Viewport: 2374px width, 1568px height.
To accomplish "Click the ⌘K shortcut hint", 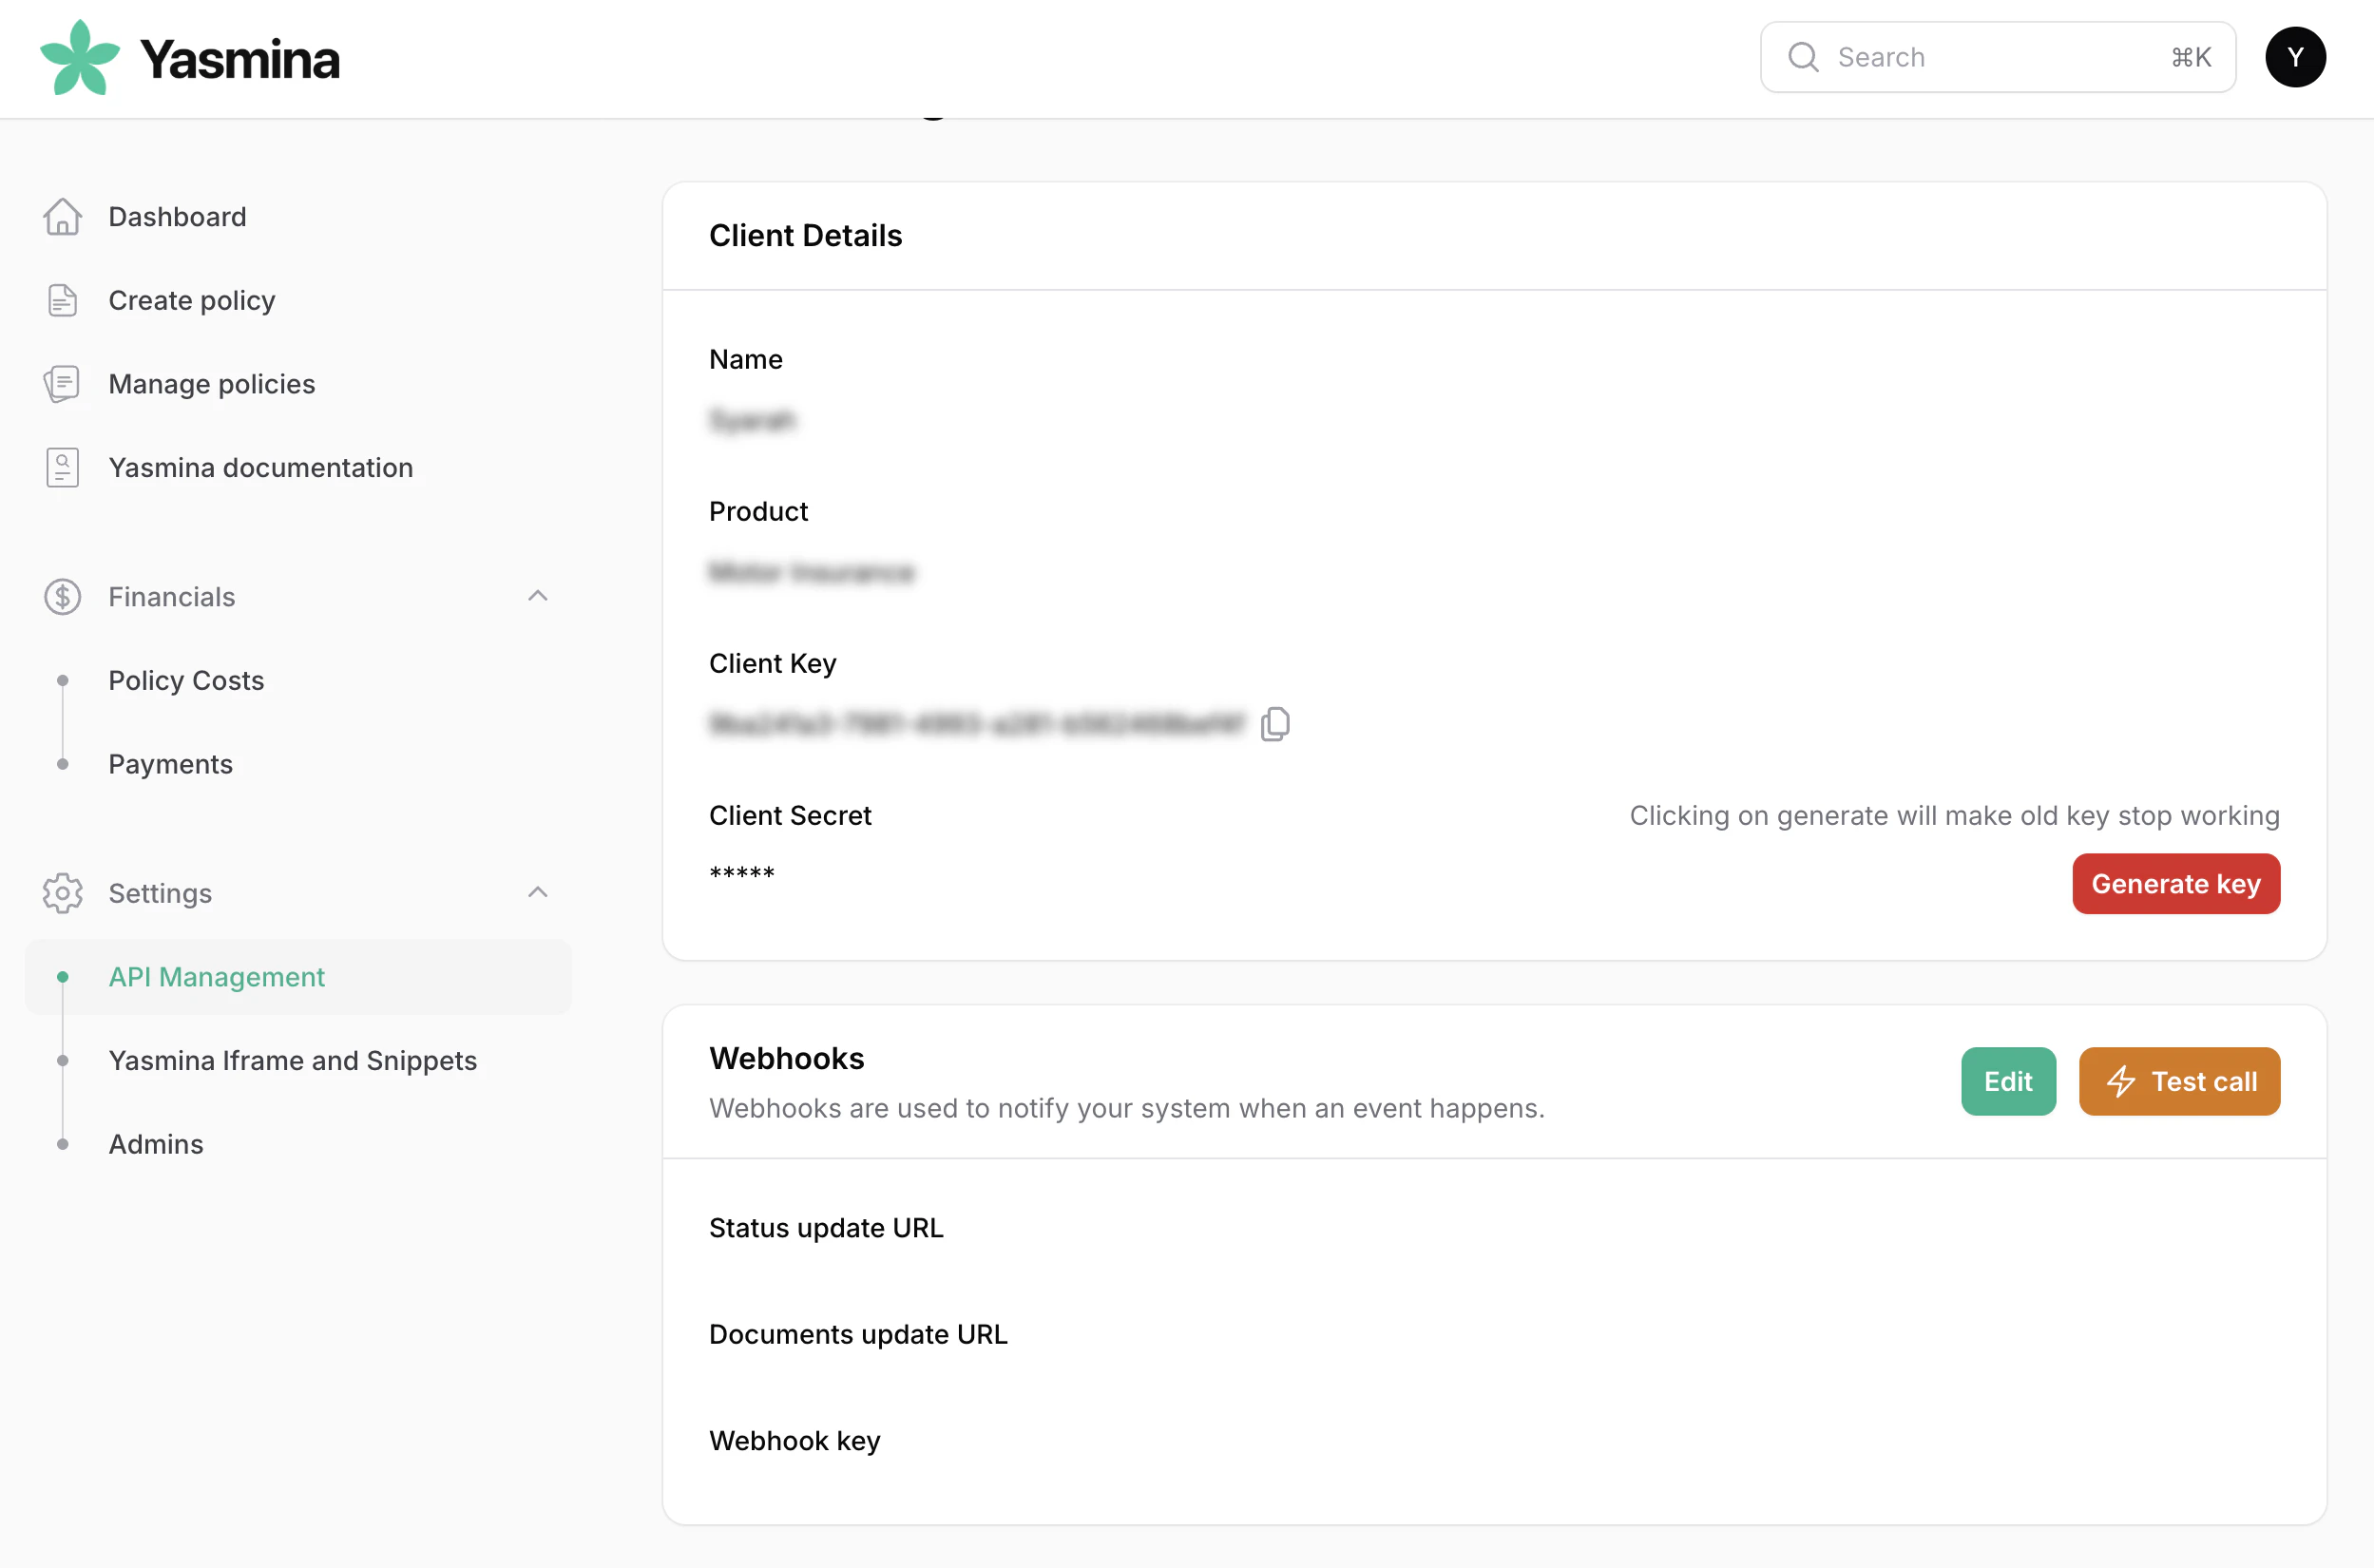I will tap(2190, 57).
